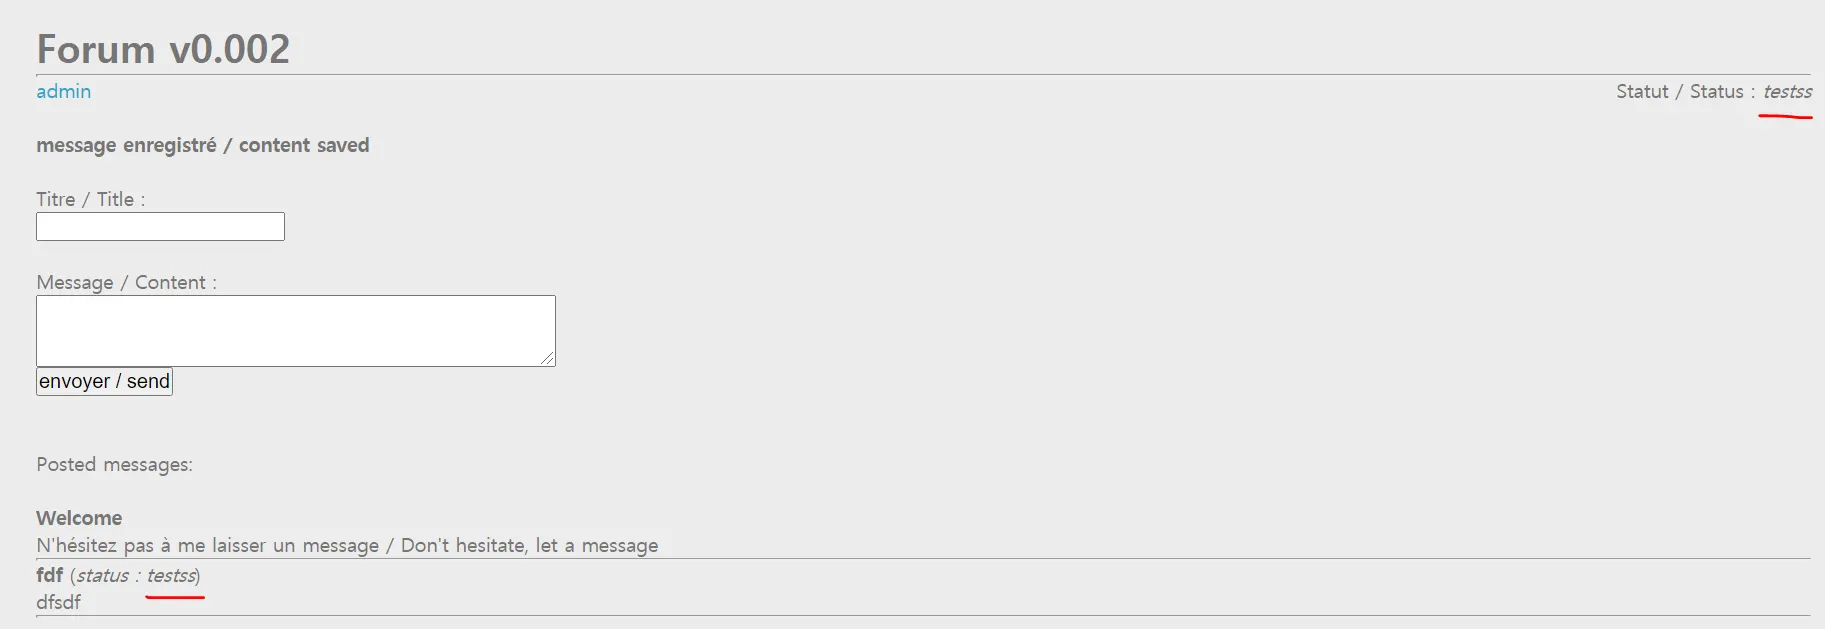Click the Posted messages heading
This screenshot has height=629, width=1825.
click(114, 464)
